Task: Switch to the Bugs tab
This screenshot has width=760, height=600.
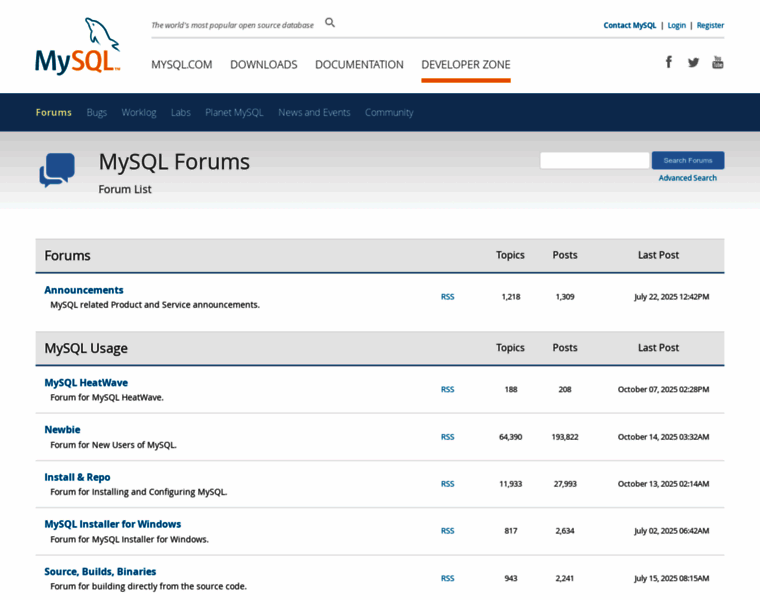Action: click(x=96, y=113)
